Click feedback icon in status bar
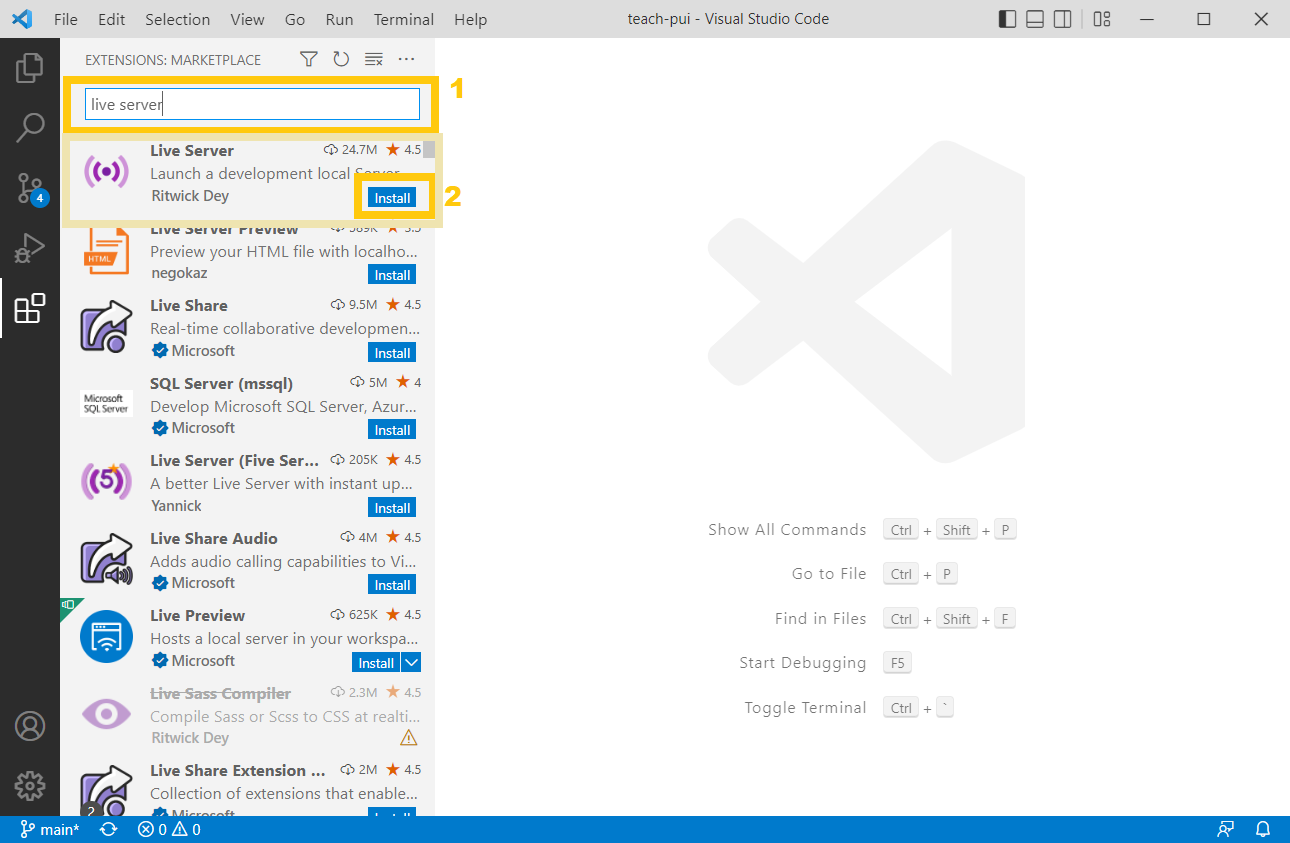Screen dimensions: 1290x843 tap(1225, 830)
